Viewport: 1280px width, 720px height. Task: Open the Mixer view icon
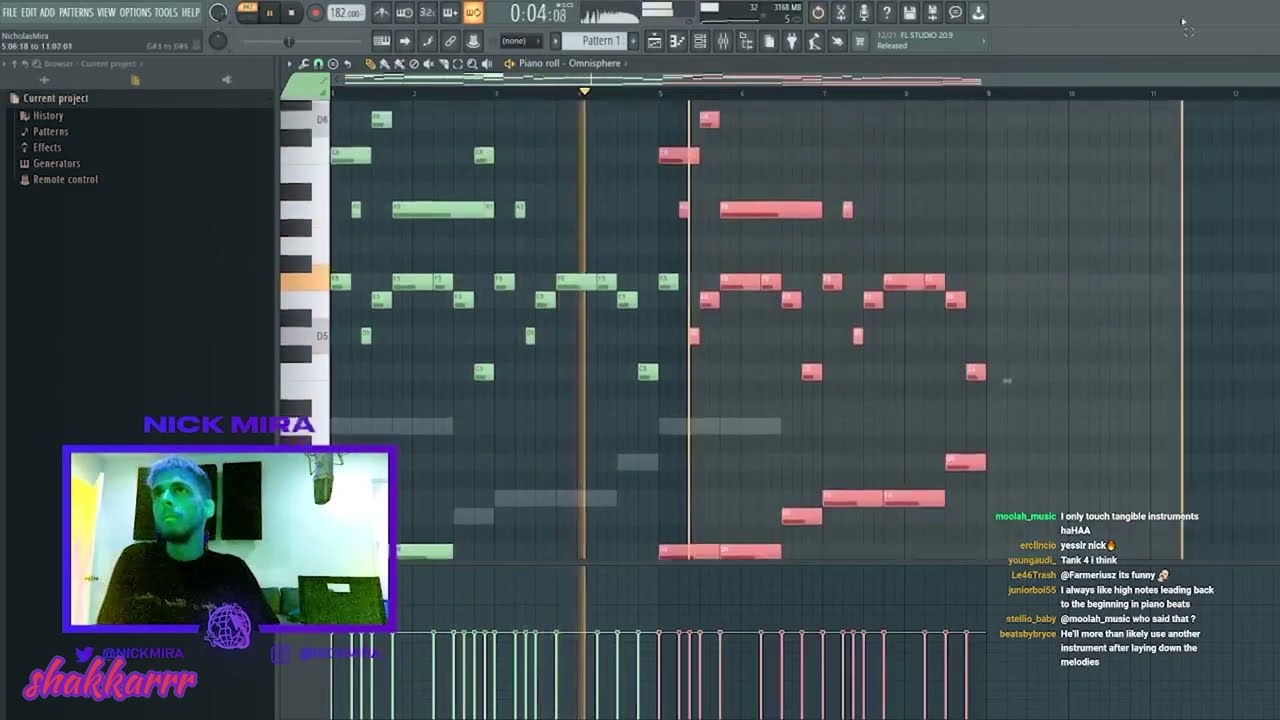pos(722,41)
